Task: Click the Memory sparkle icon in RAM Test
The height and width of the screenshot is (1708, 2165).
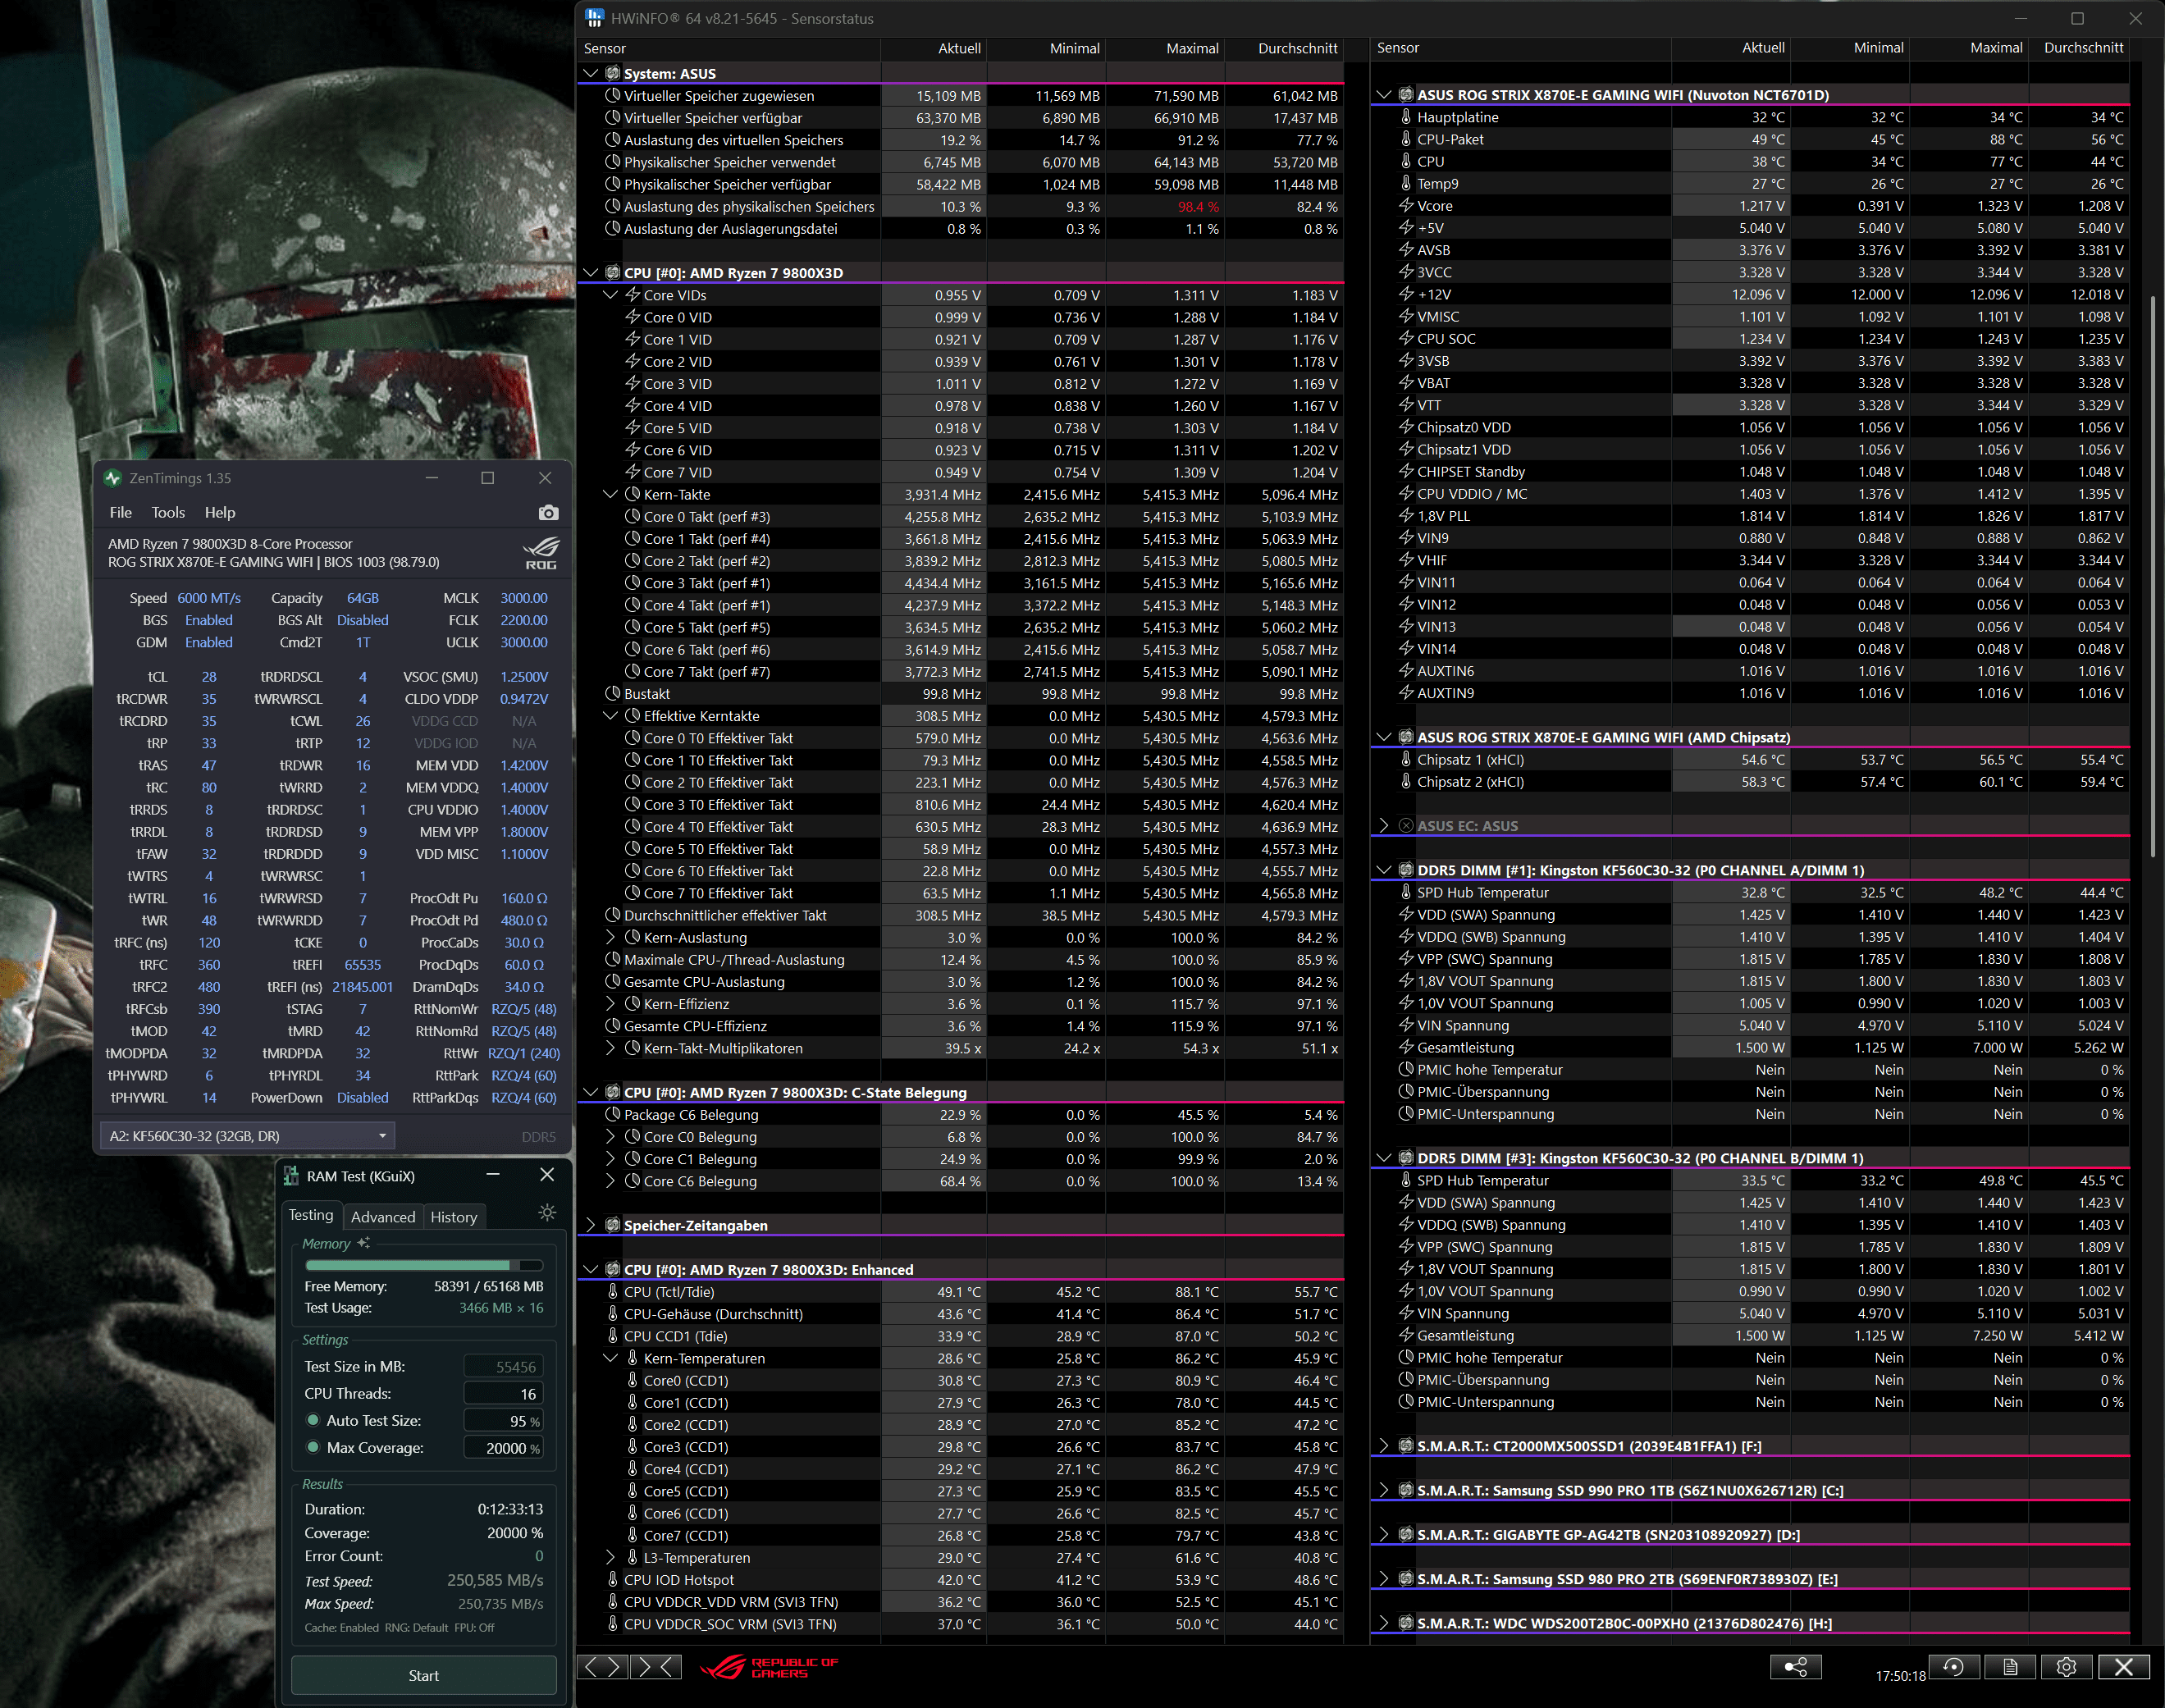Action: click(363, 1243)
